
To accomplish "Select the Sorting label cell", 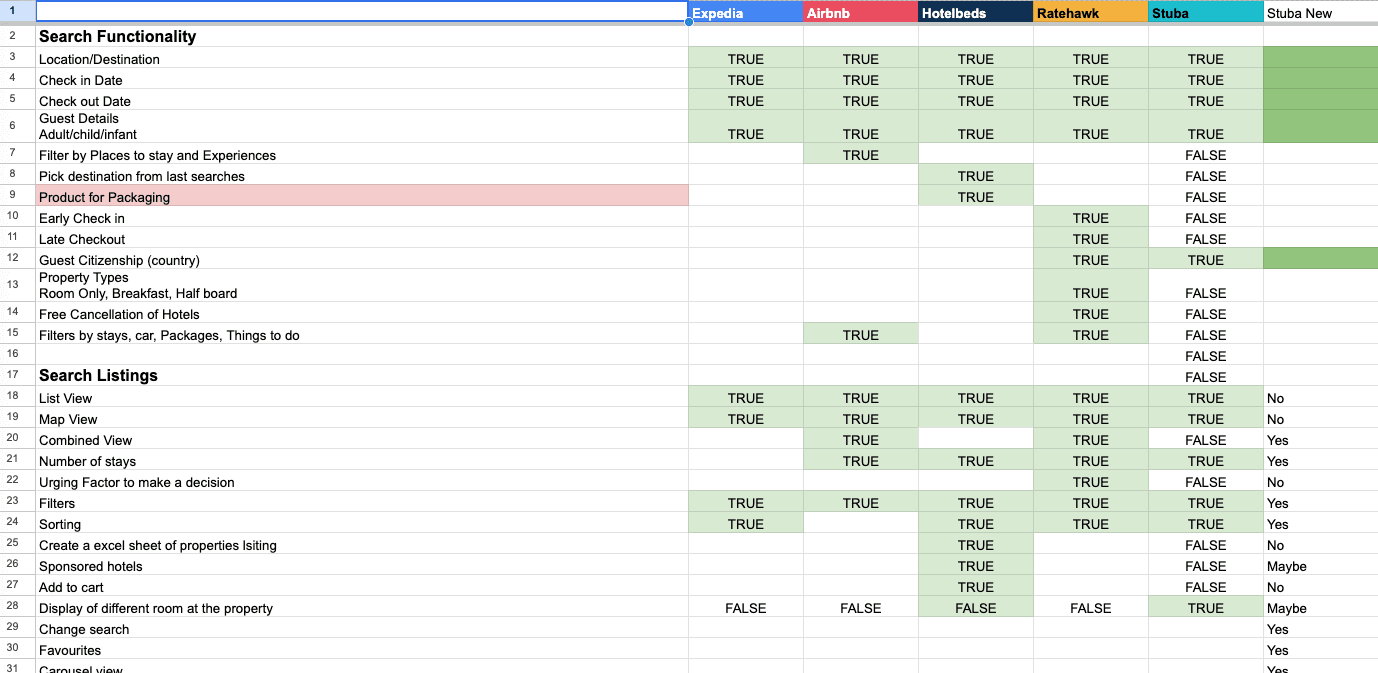I will pyautogui.click(x=362, y=523).
